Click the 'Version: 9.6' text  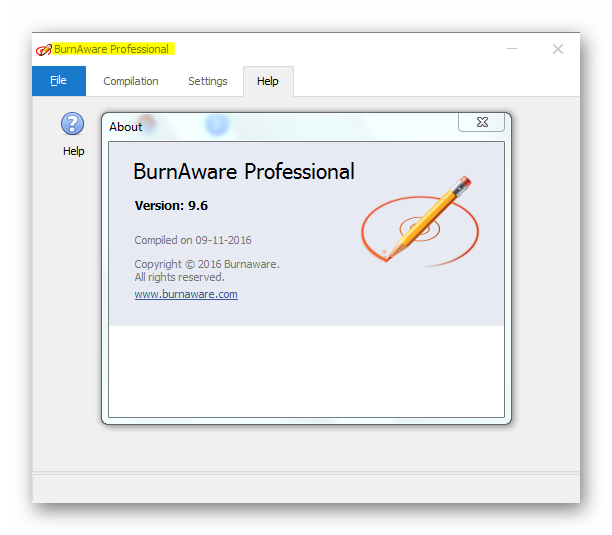coord(171,206)
